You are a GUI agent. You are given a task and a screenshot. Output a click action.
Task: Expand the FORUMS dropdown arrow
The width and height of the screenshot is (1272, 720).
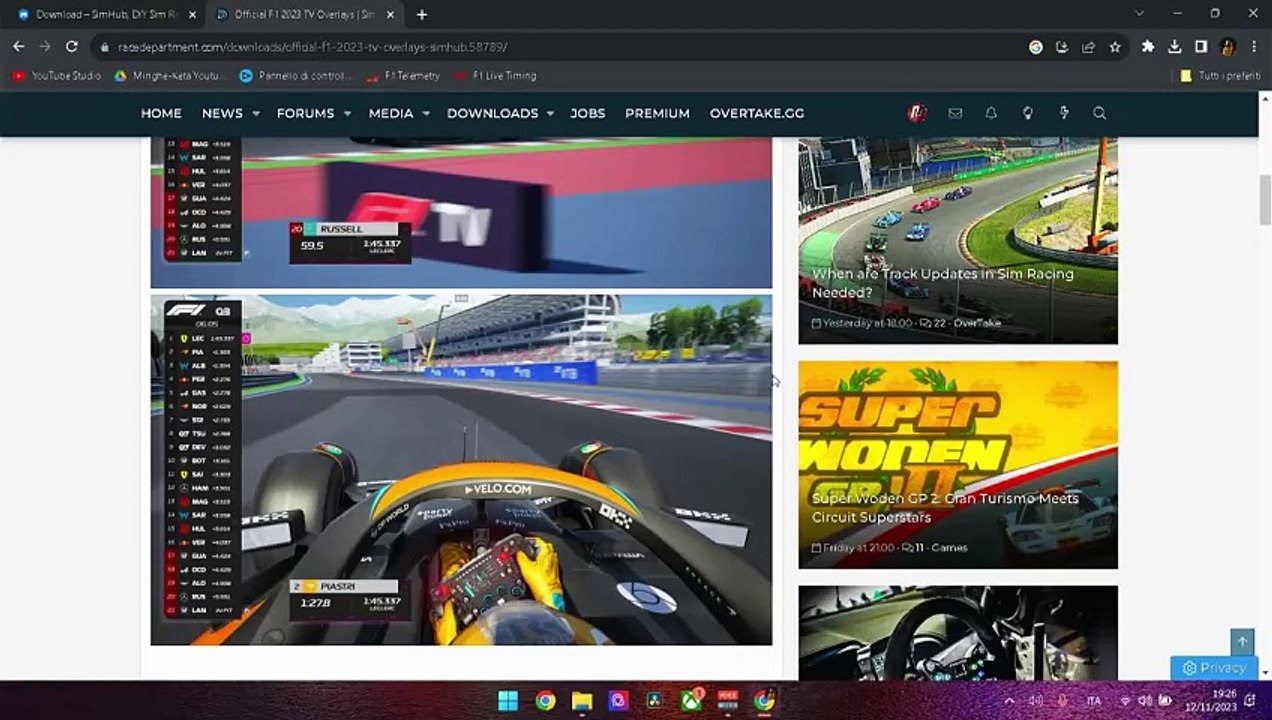pos(347,114)
